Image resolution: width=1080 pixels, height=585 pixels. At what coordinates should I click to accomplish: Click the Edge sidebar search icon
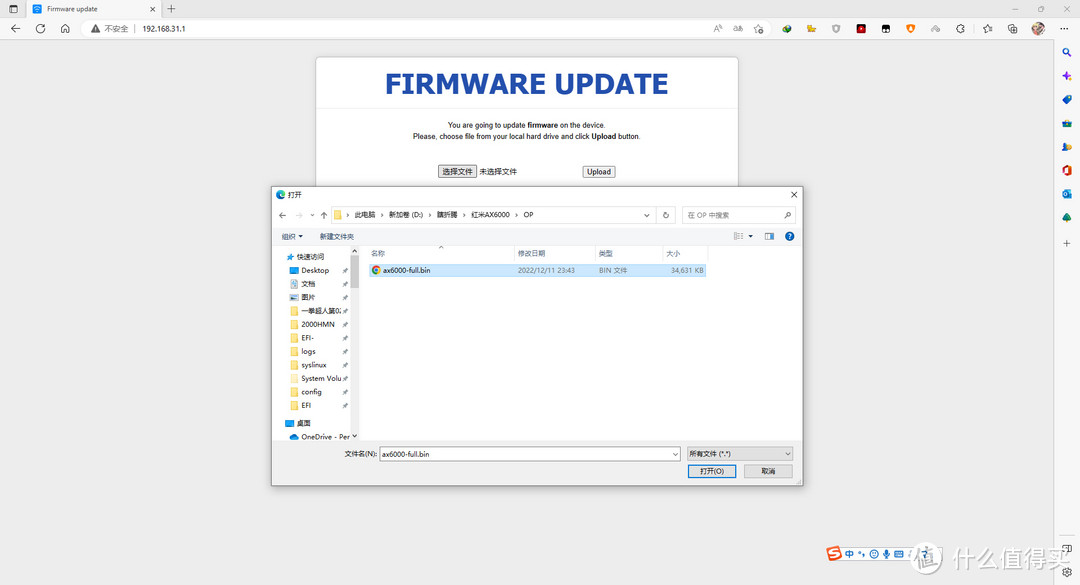tap(1067, 52)
